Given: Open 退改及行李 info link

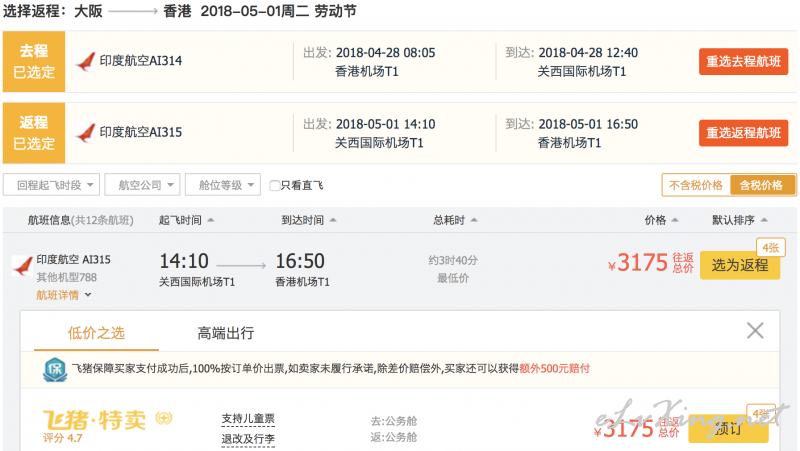Looking at the screenshot, I should [x=248, y=439].
